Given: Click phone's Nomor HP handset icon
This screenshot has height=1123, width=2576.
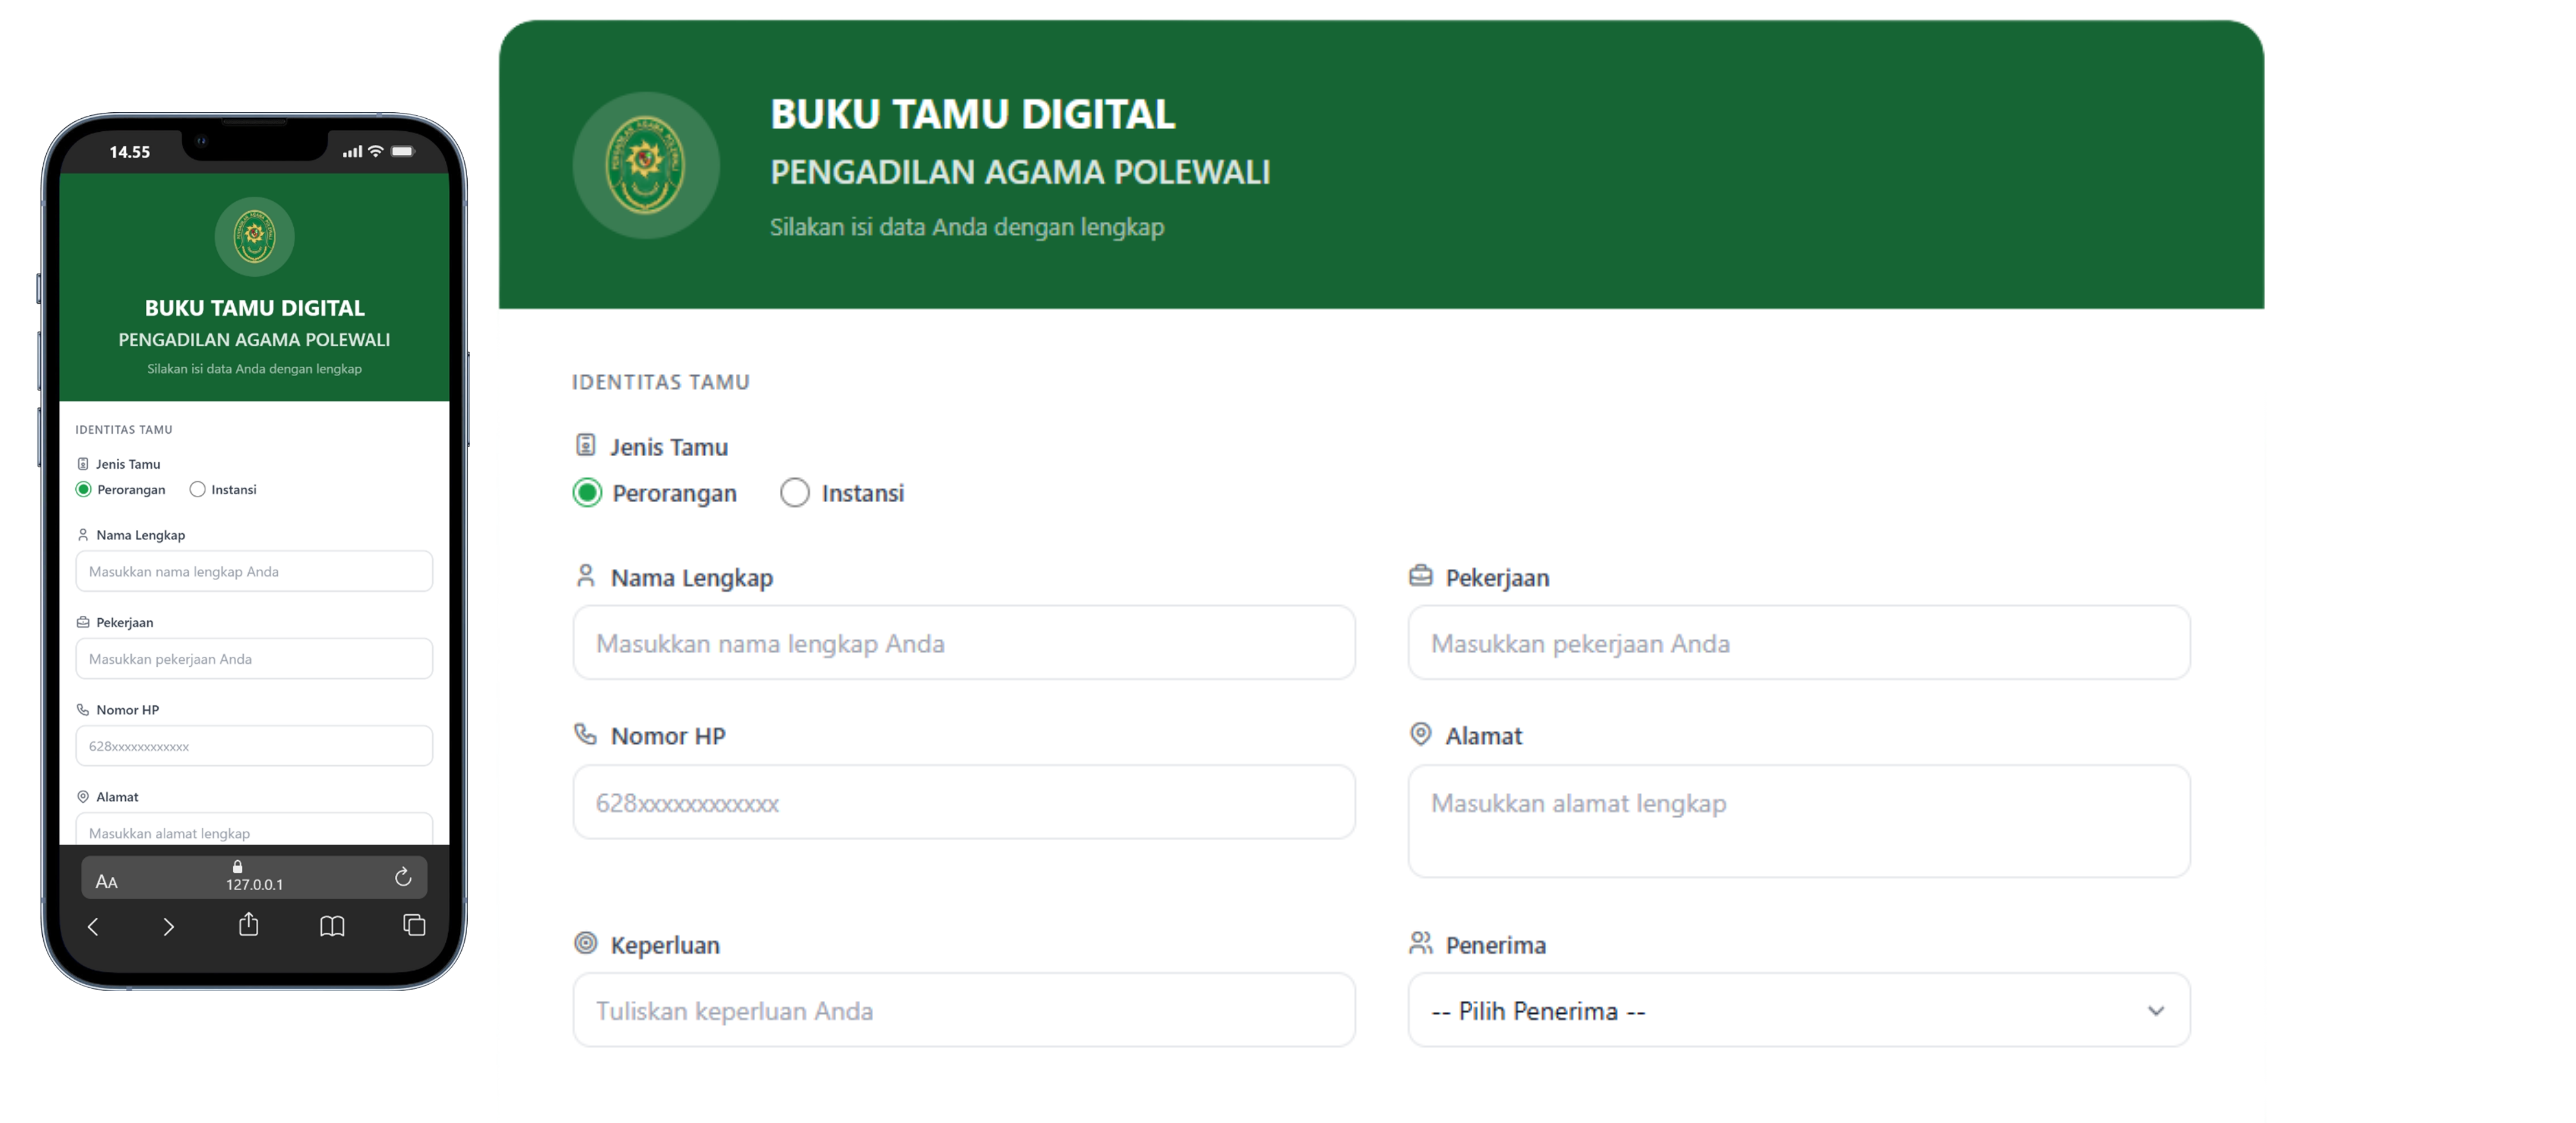Looking at the screenshot, I should pos(83,709).
